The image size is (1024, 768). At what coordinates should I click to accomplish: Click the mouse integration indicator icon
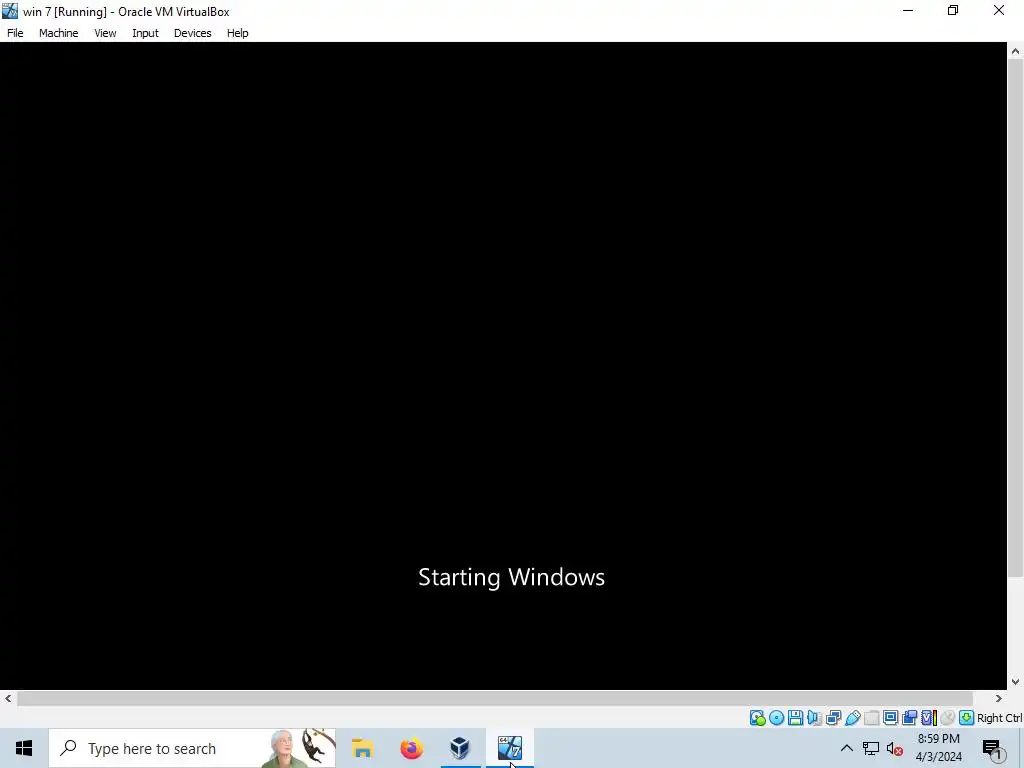[x=947, y=718]
